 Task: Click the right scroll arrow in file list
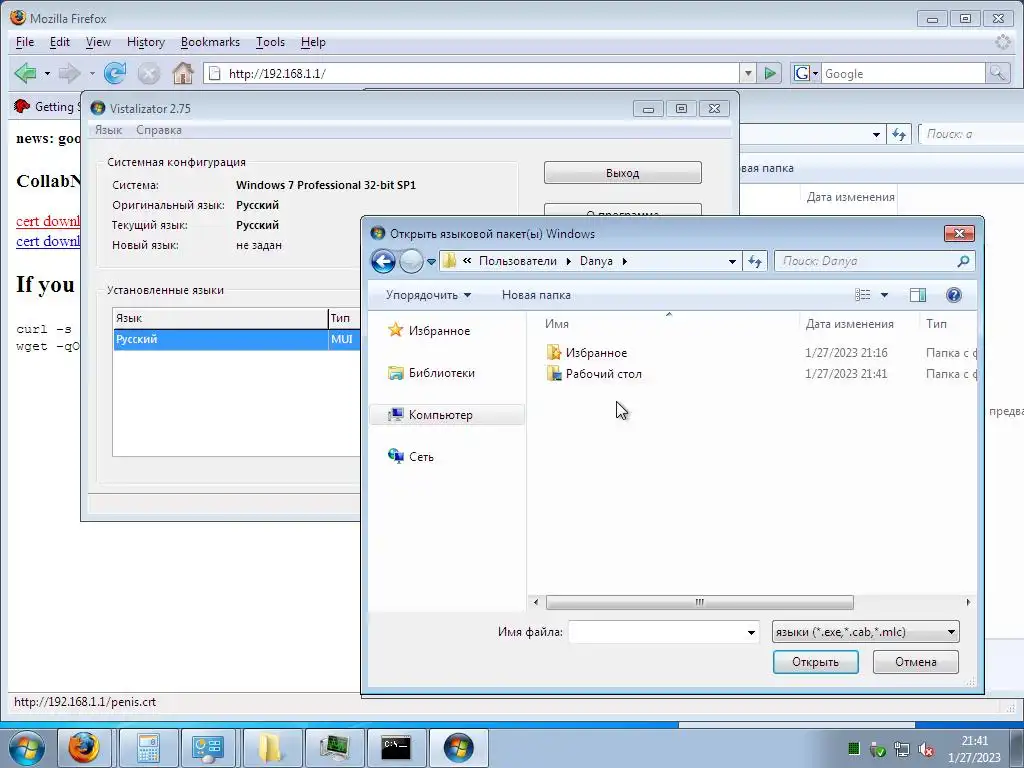[x=968, y=602]
